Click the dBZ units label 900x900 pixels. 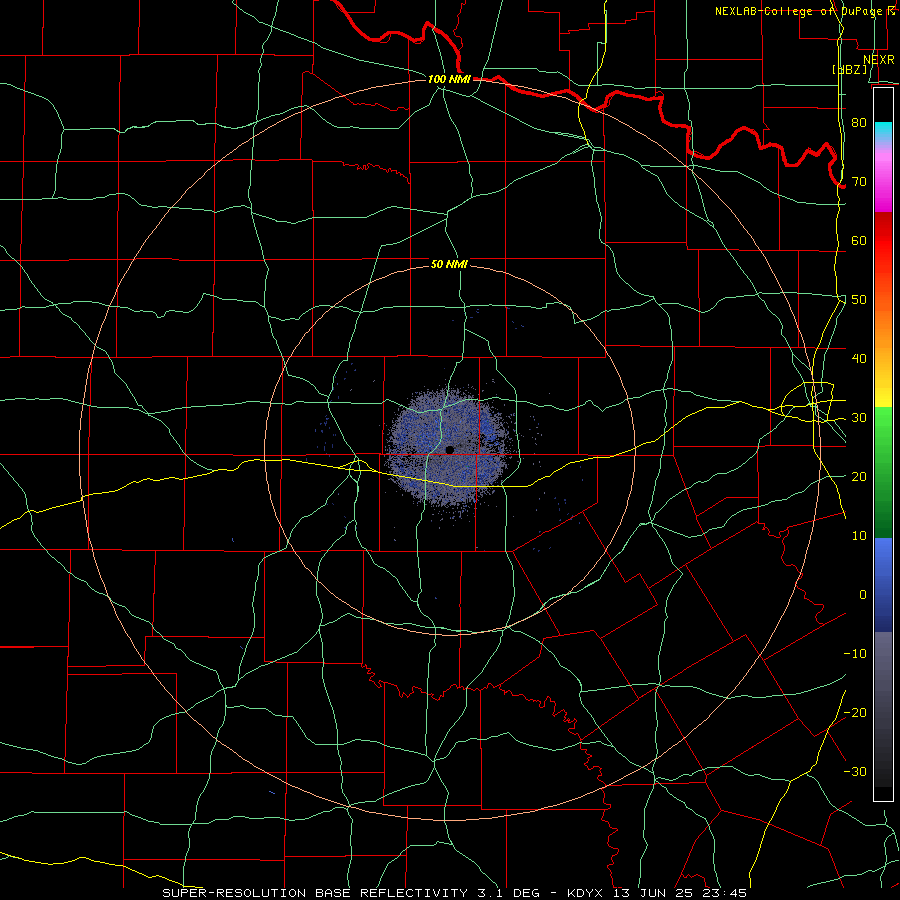(x=850, y=69)
